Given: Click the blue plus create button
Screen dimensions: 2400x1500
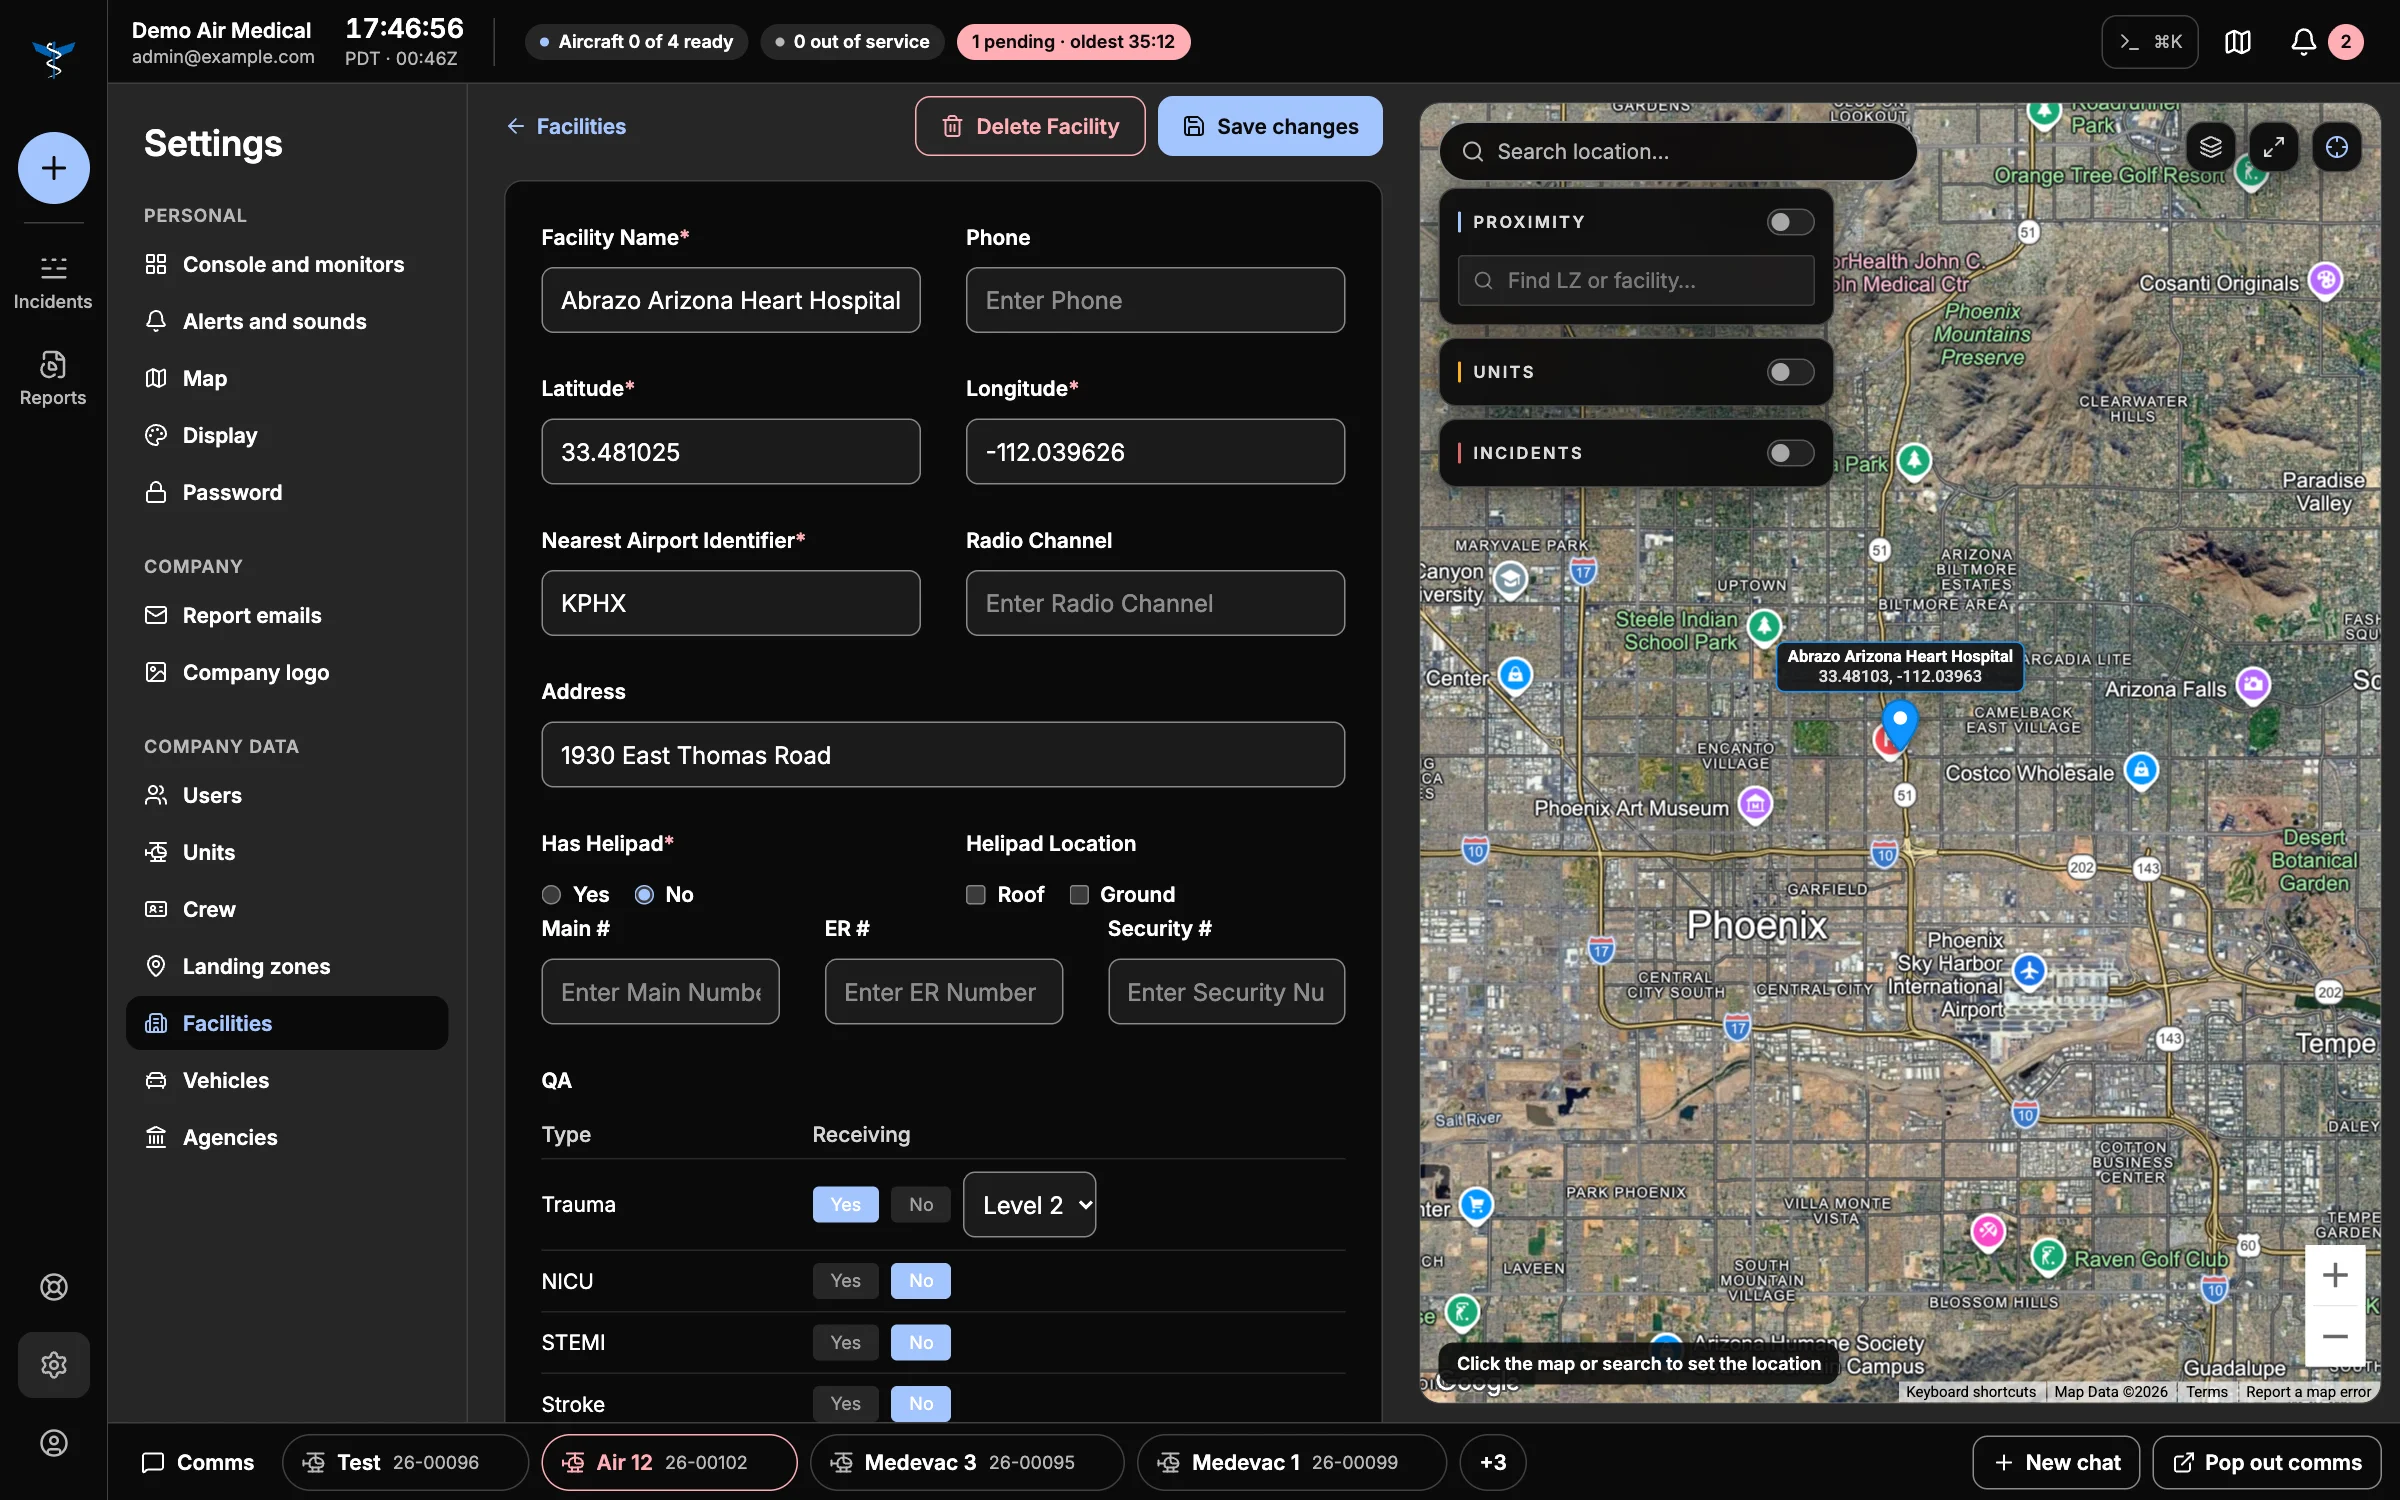Looking at the screenshot, I should [53, 168].
